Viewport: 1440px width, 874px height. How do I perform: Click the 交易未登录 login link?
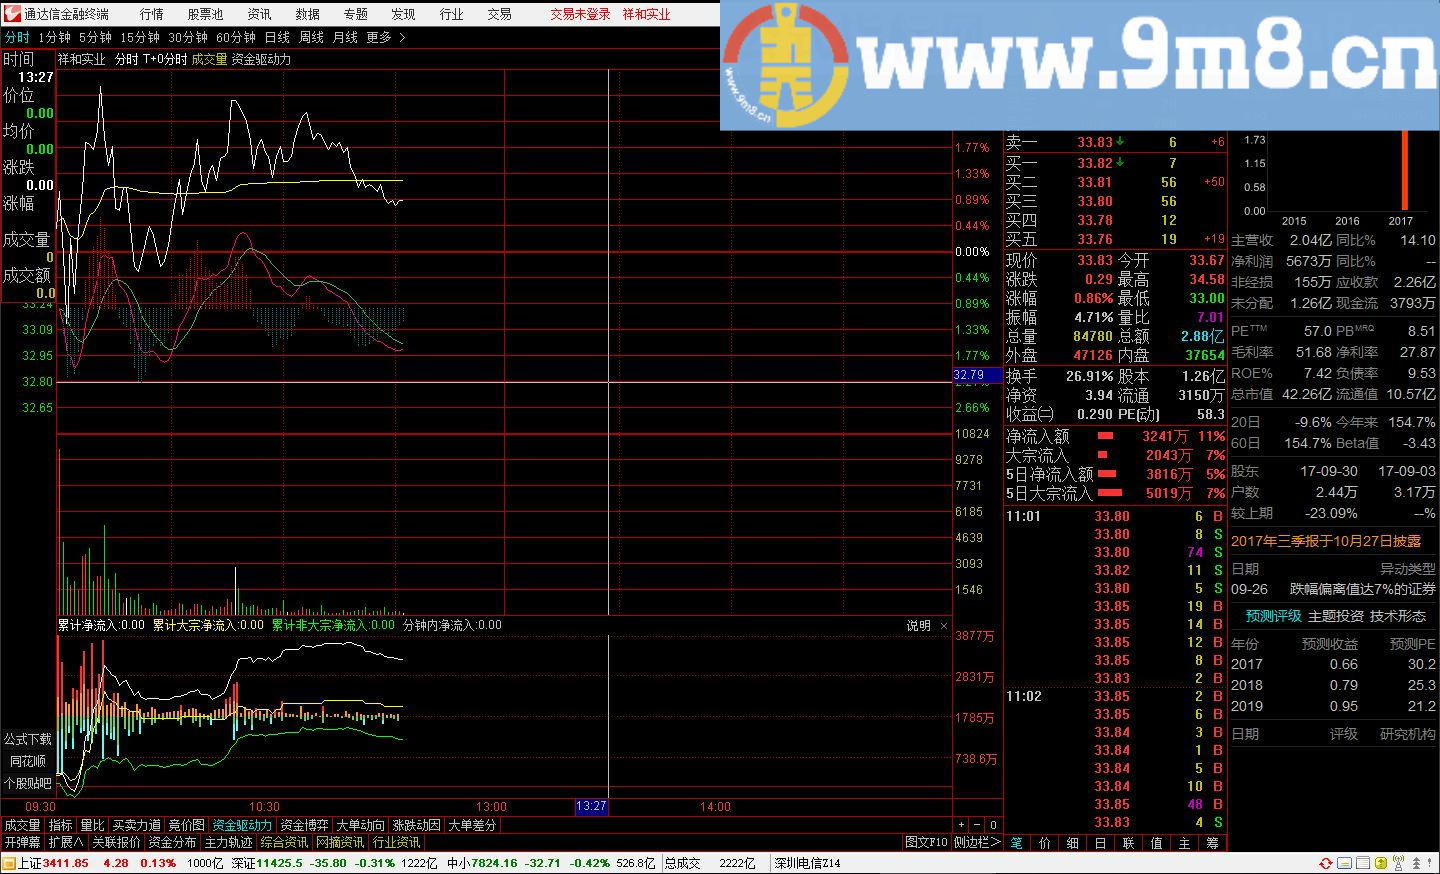click(580, 14)
